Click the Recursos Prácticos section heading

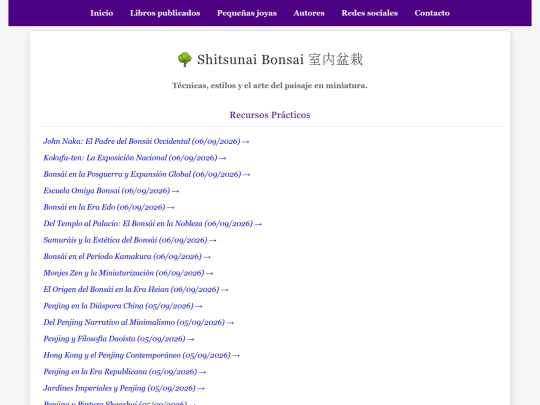270,115
